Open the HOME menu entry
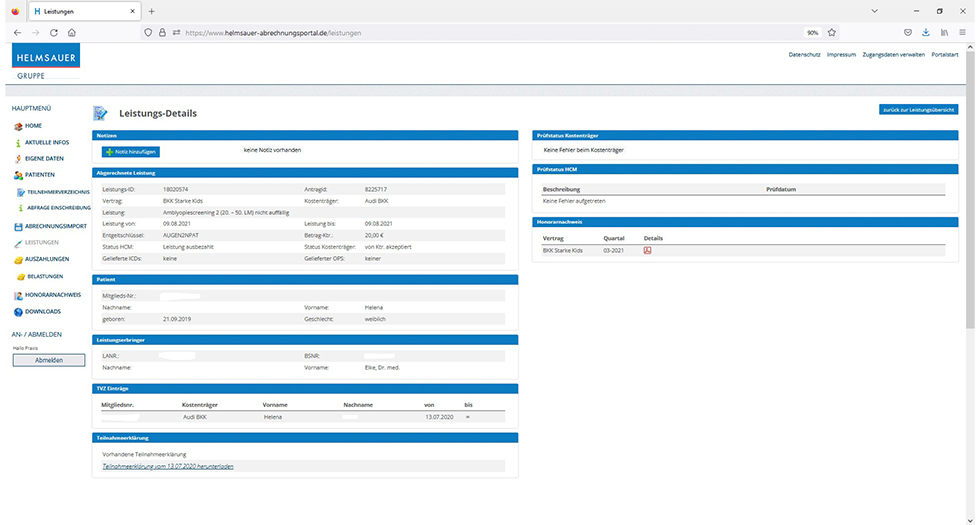 [33, 126]
